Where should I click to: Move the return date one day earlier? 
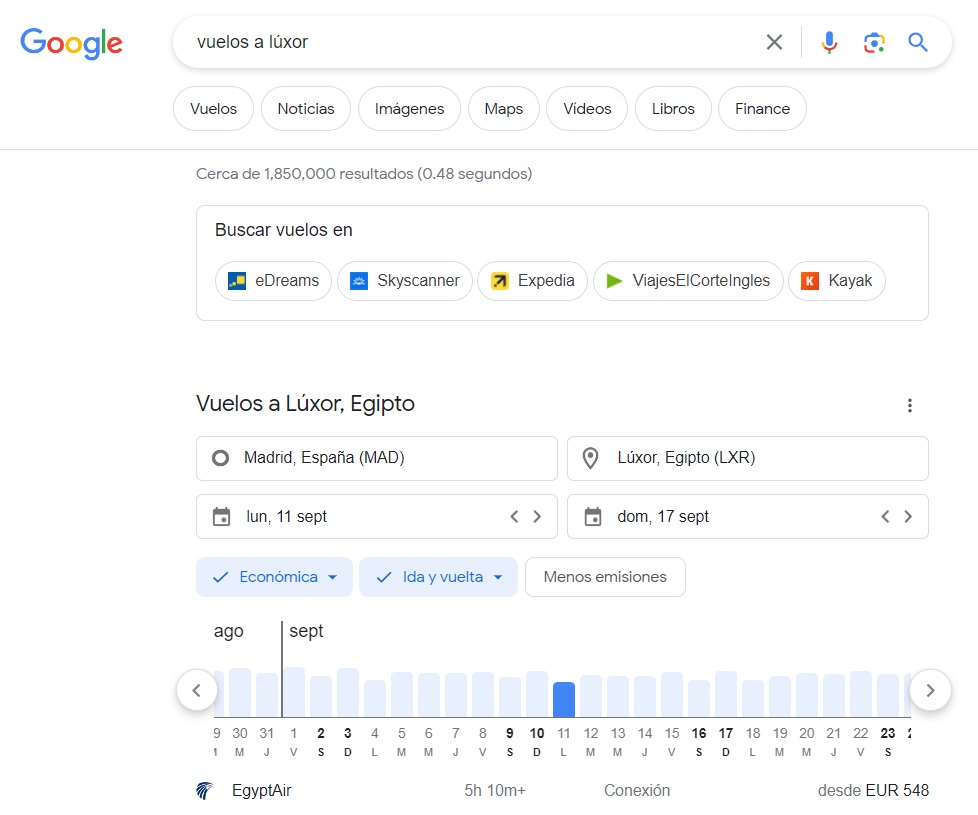885,516
